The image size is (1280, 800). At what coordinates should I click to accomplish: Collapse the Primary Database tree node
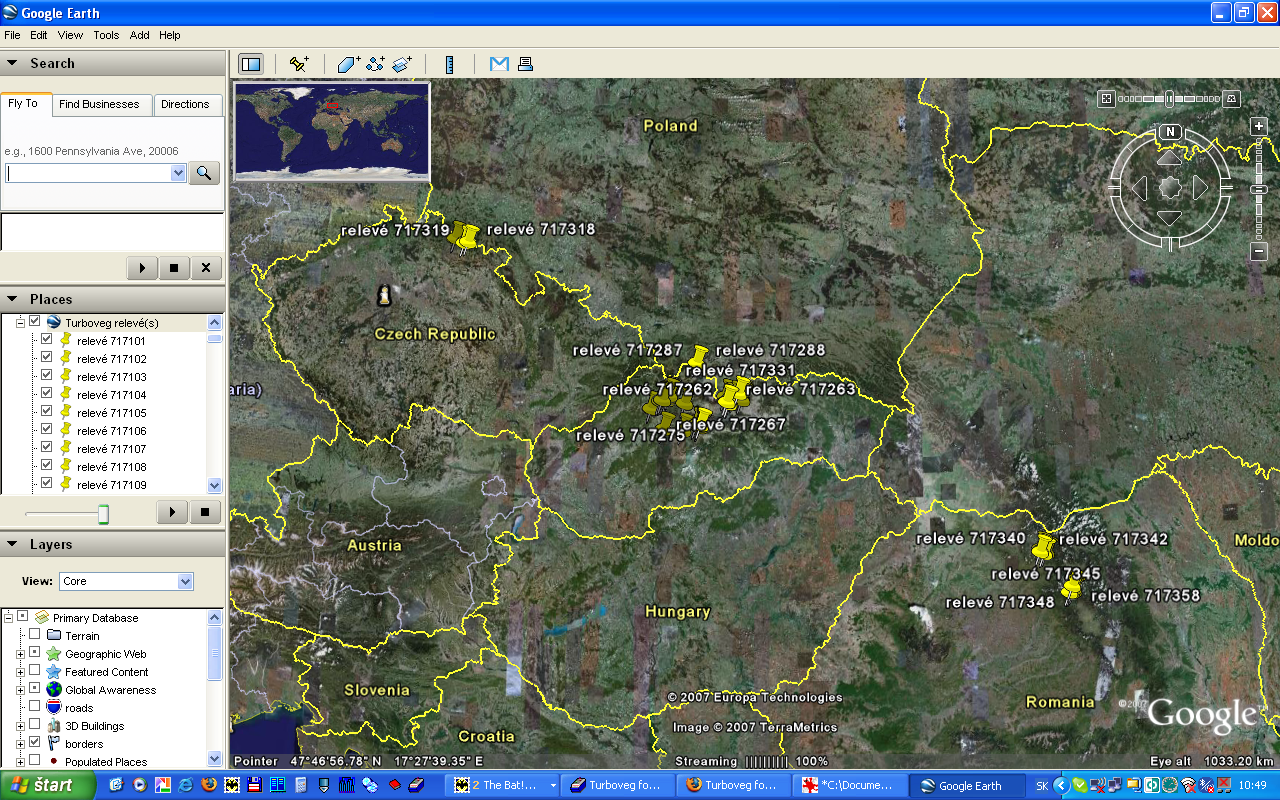9,617
